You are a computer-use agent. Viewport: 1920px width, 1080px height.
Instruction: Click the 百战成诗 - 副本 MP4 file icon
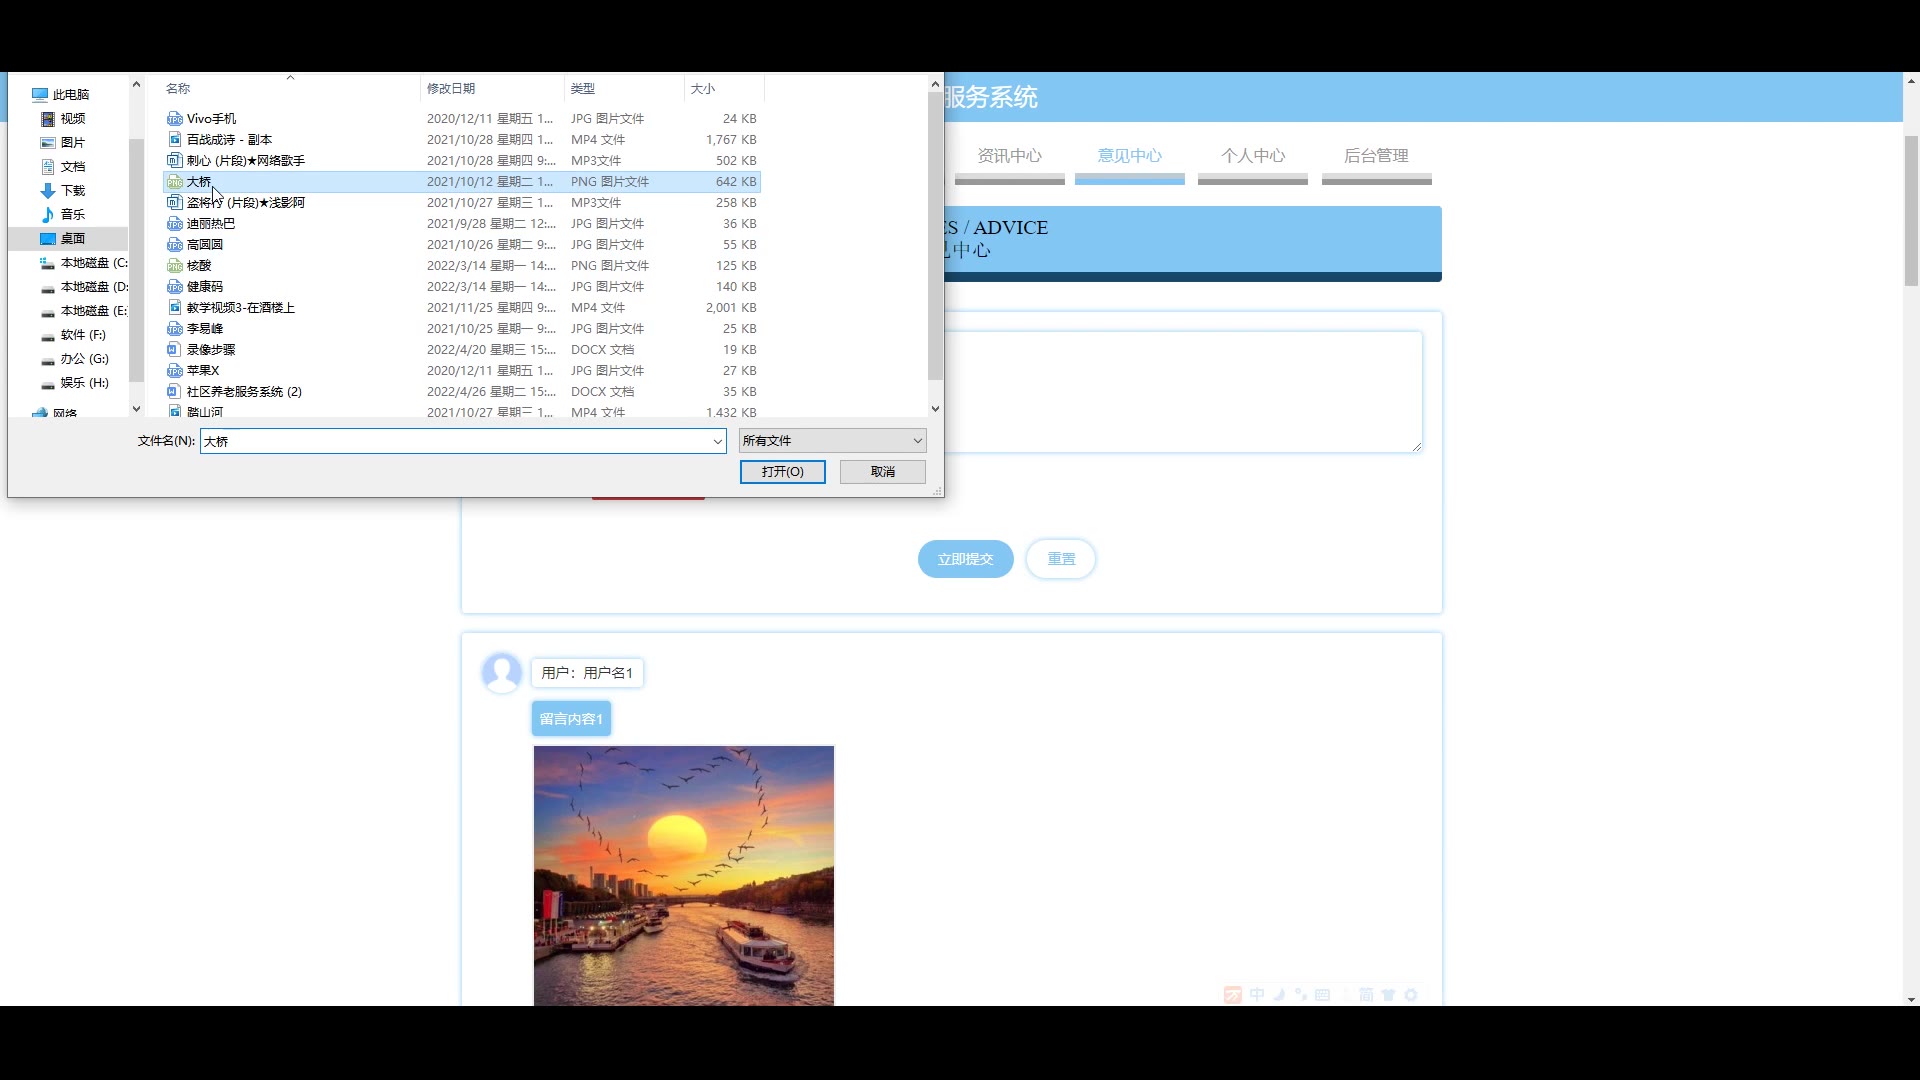click(x=175, y=140)
